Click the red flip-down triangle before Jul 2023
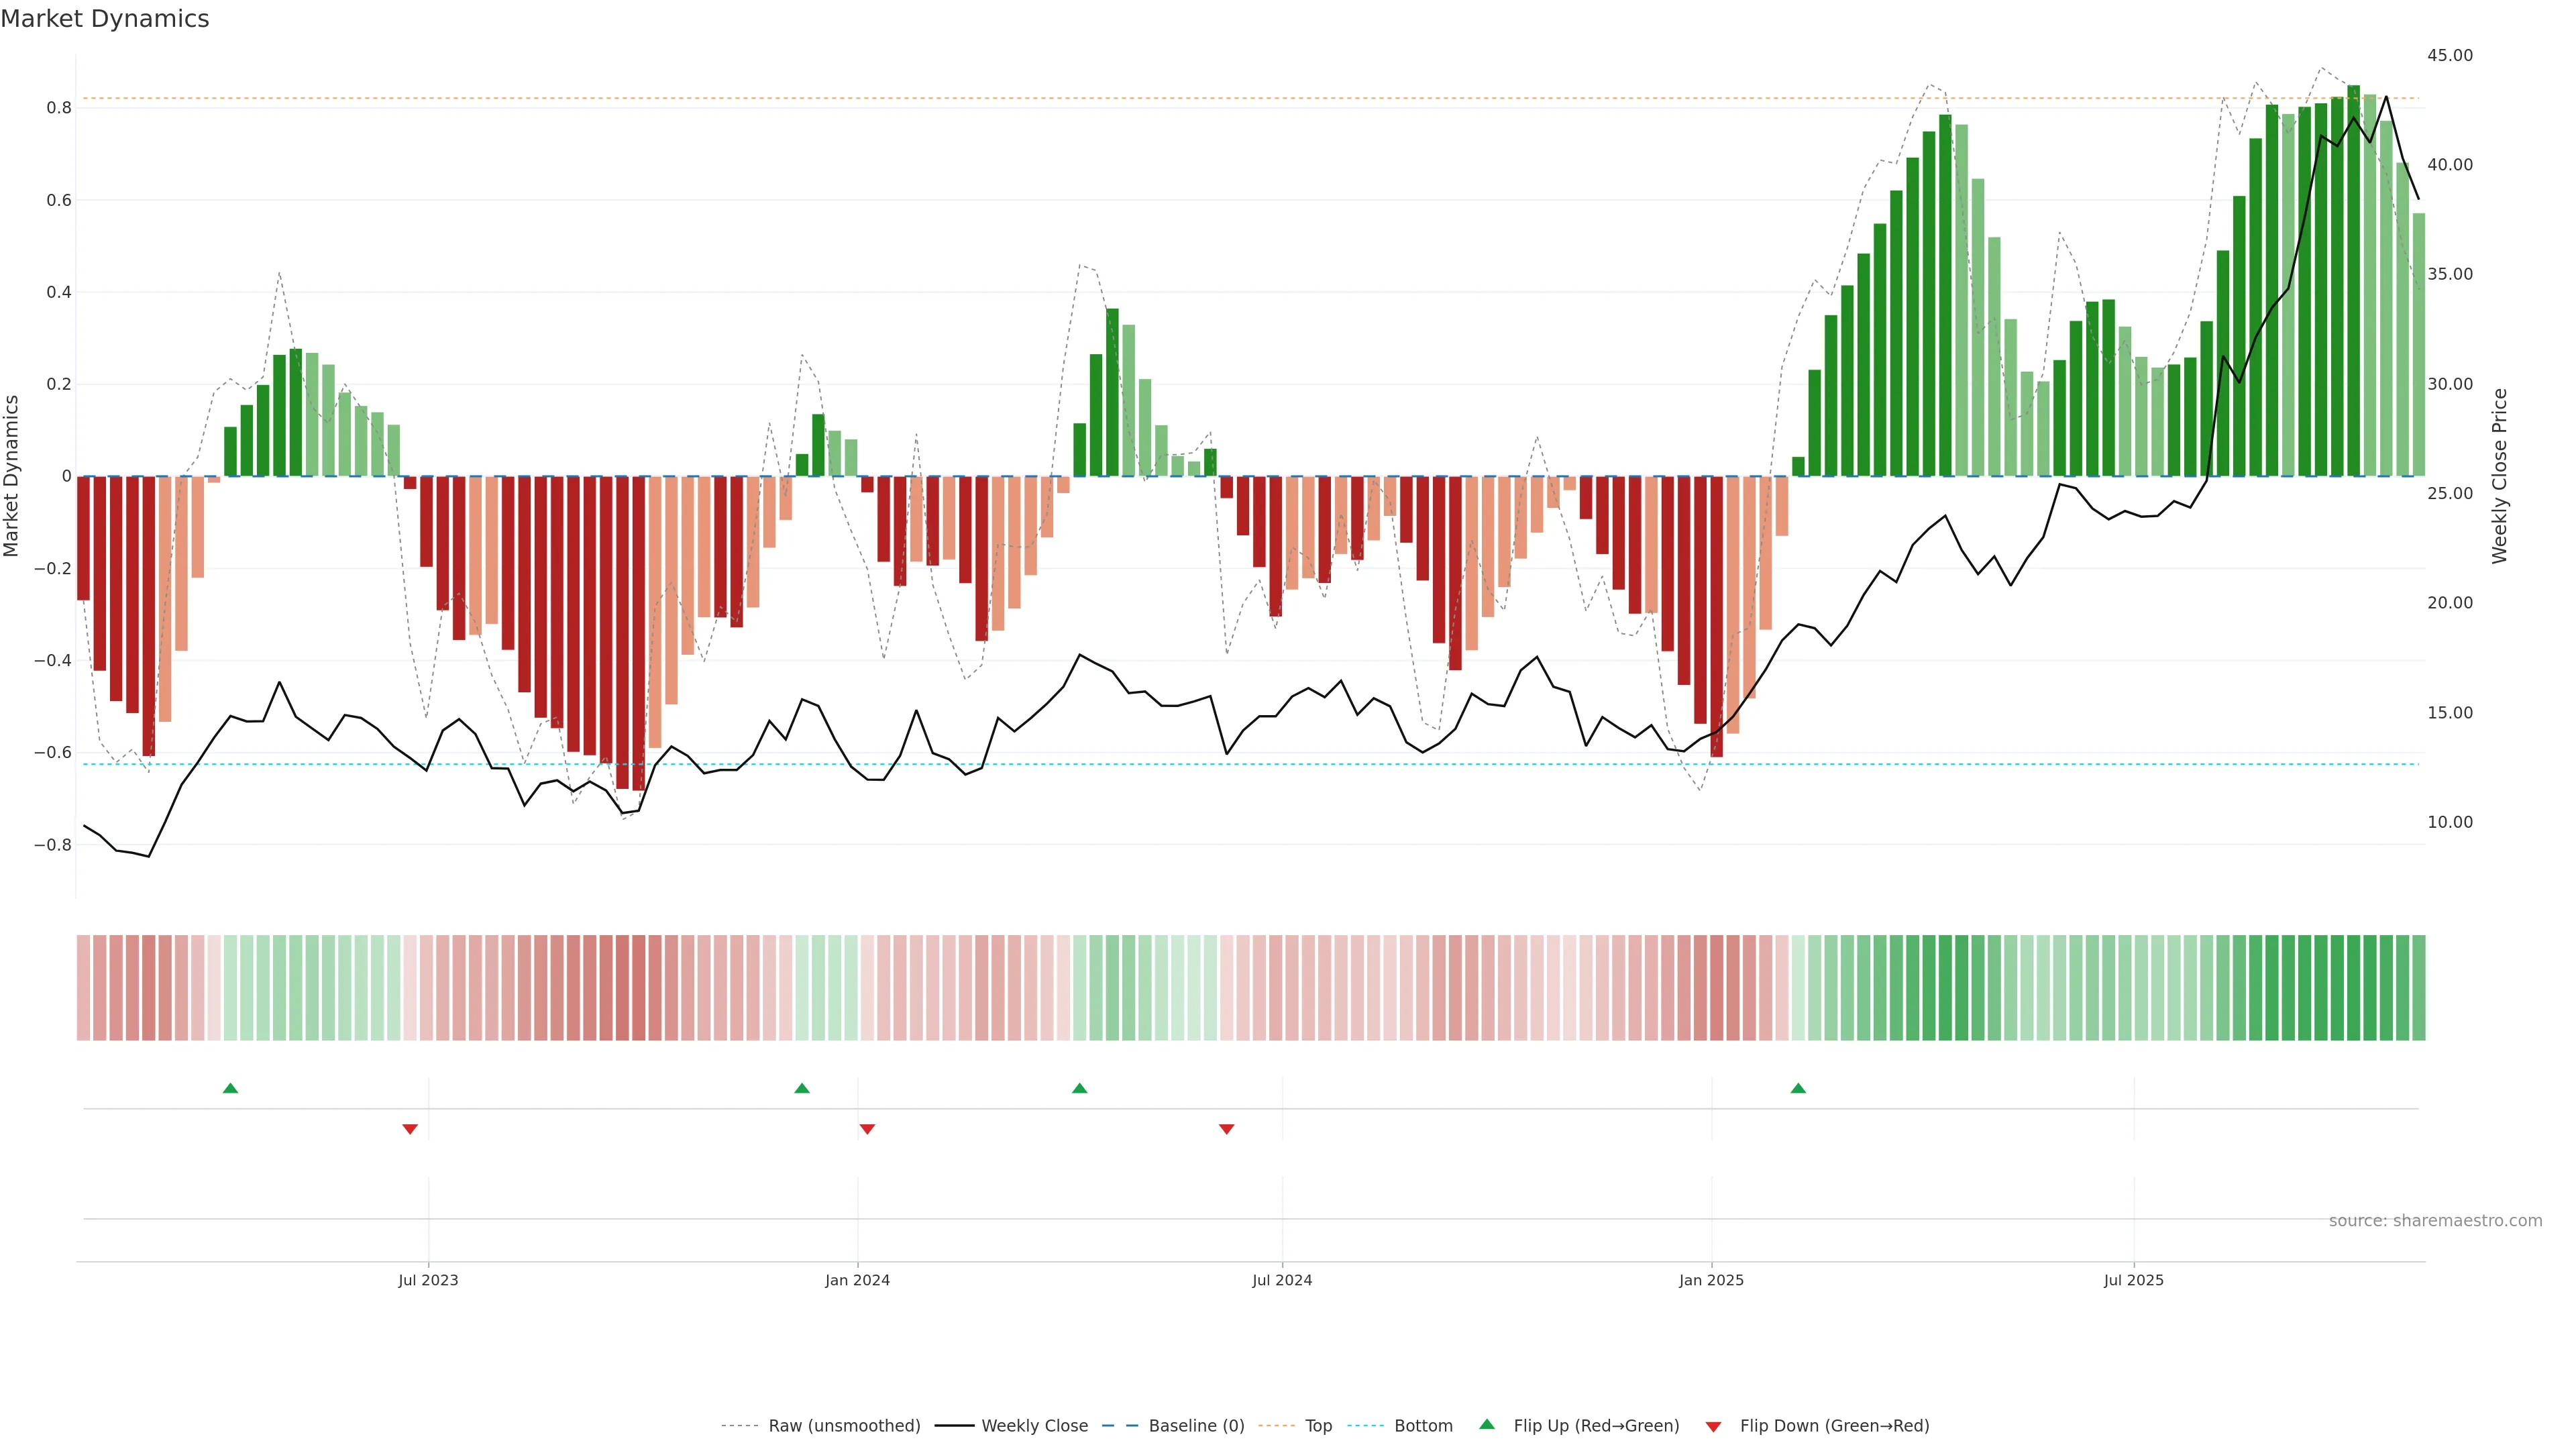The image size is (2576, 1449). (x=410, y=1129)
